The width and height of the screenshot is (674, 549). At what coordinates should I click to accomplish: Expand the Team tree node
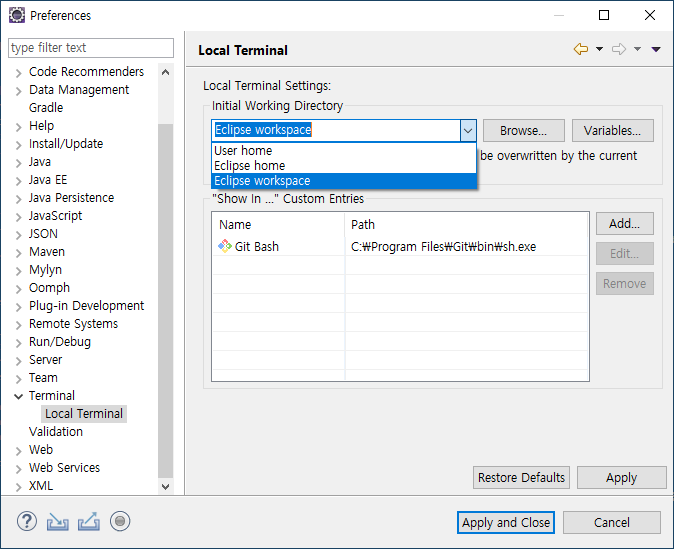point(18,379)
